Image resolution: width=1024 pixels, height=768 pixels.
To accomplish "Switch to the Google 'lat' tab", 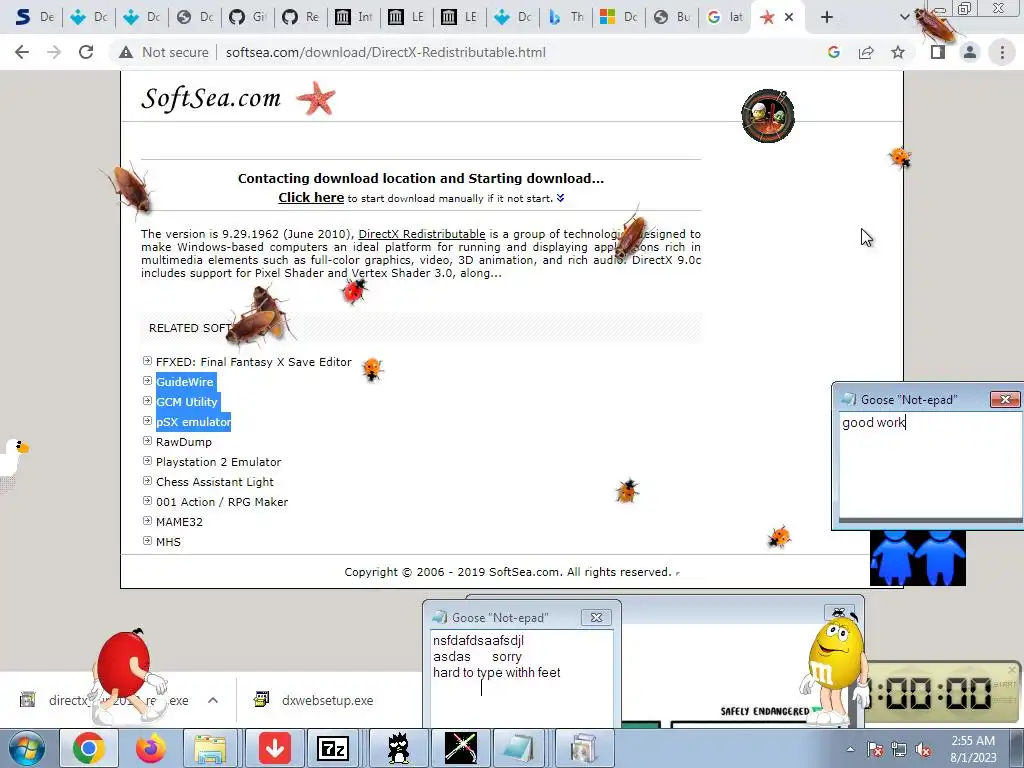I will point(725,17).
